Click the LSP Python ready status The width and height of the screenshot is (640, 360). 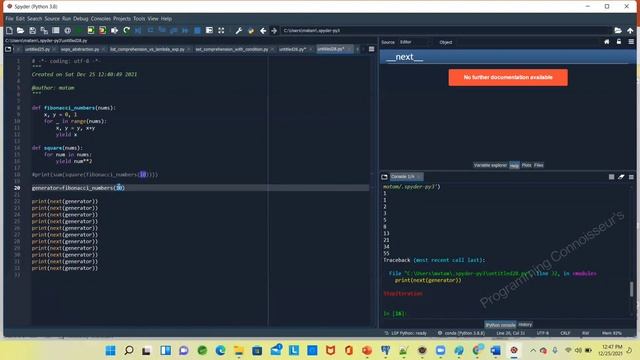click(405, 333)
